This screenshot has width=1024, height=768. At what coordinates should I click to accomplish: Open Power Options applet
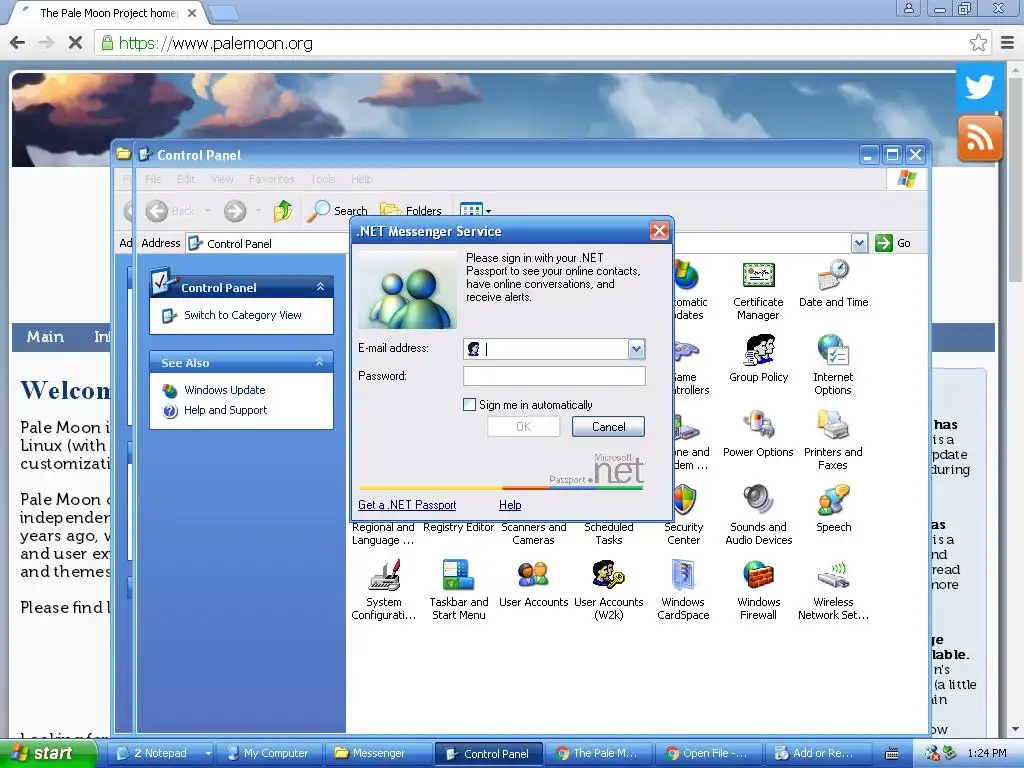click(x=758, y=434)
